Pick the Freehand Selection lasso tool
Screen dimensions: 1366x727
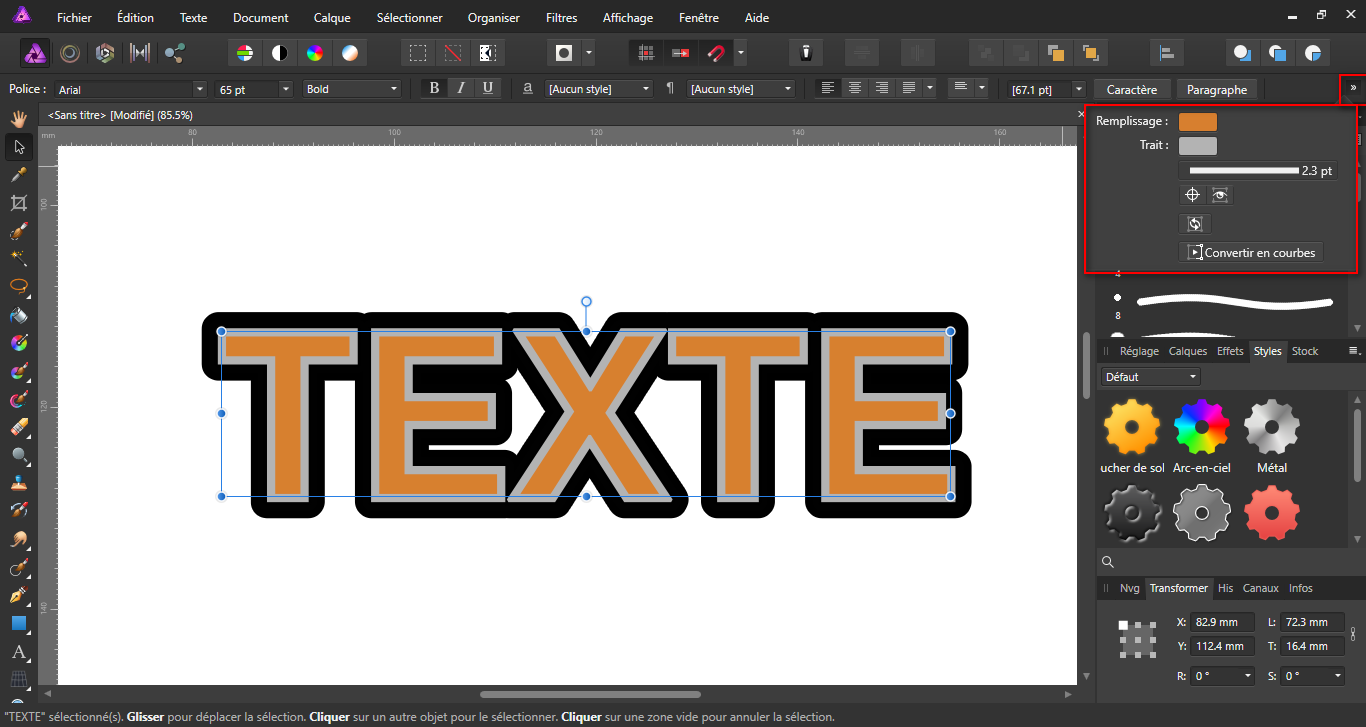point(18,287)
